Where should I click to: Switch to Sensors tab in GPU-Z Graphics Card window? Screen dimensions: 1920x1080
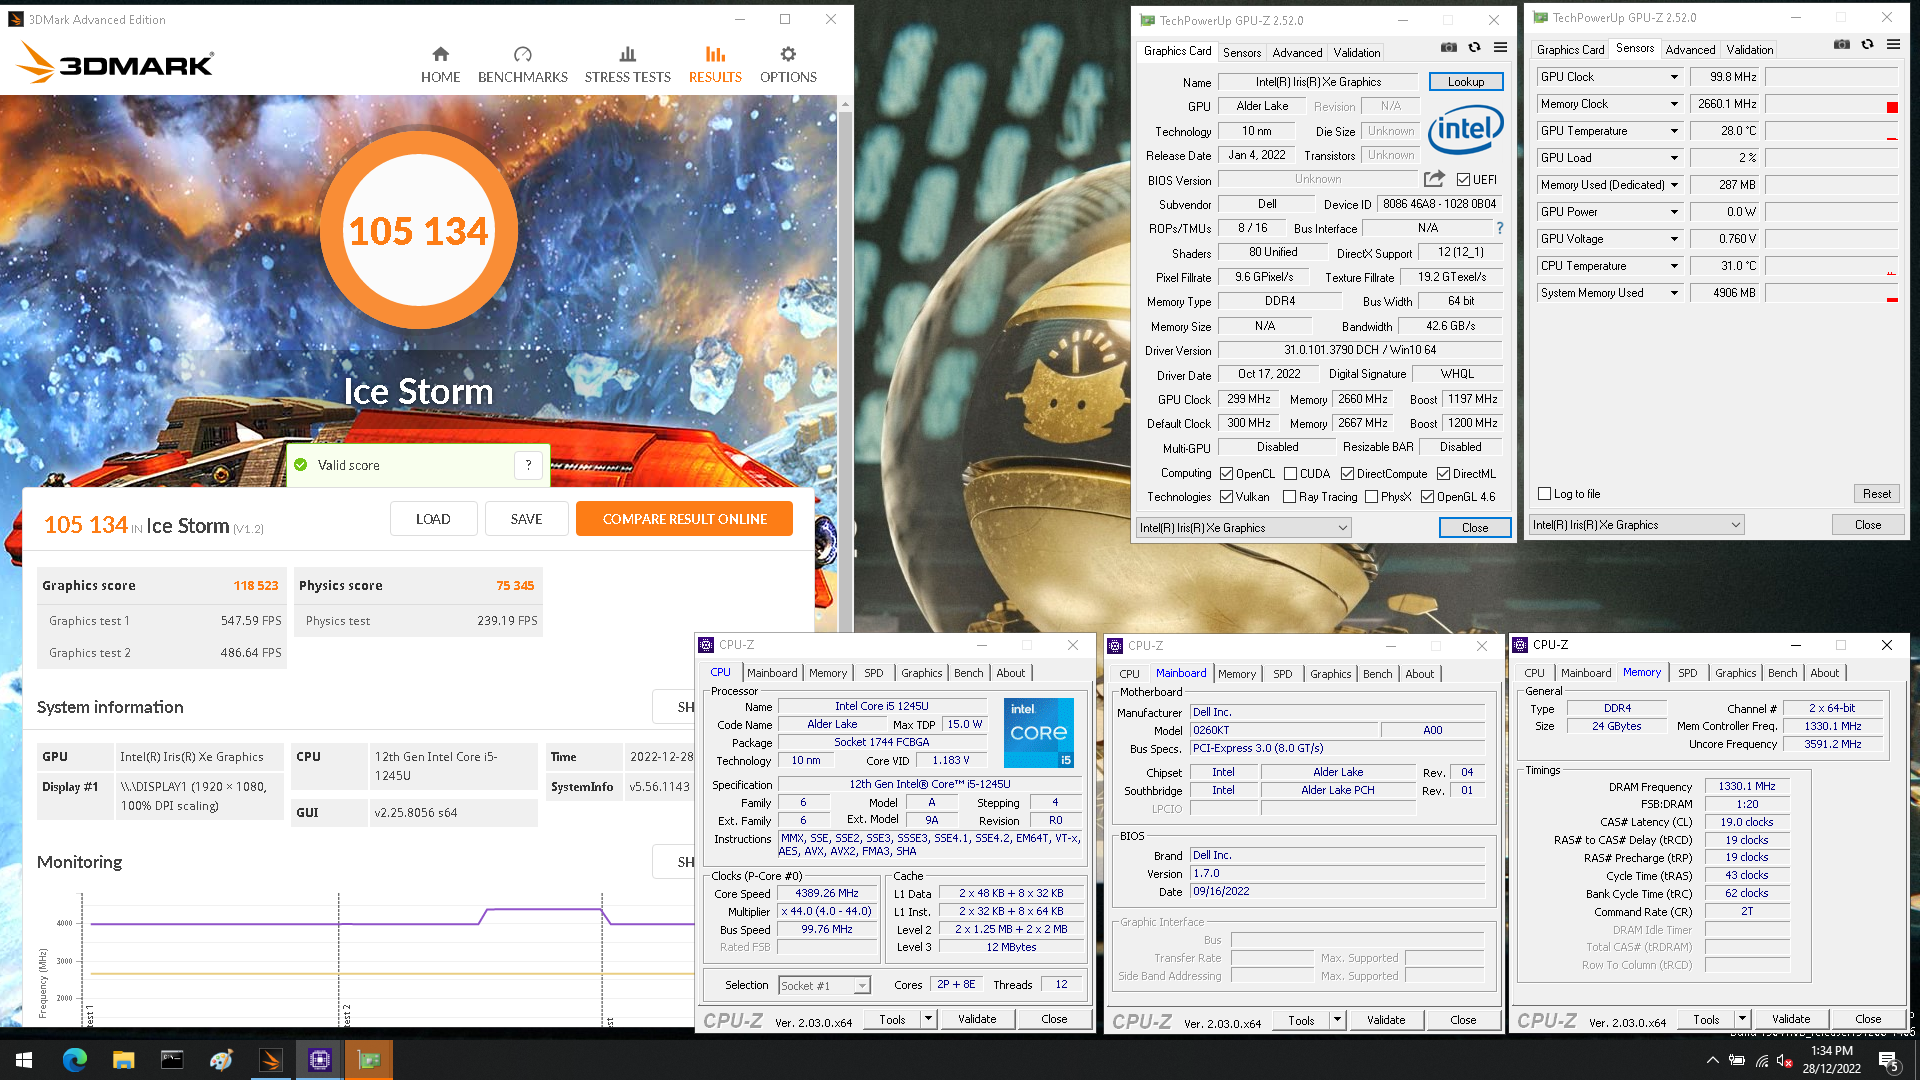click(x=1241, y=53)
